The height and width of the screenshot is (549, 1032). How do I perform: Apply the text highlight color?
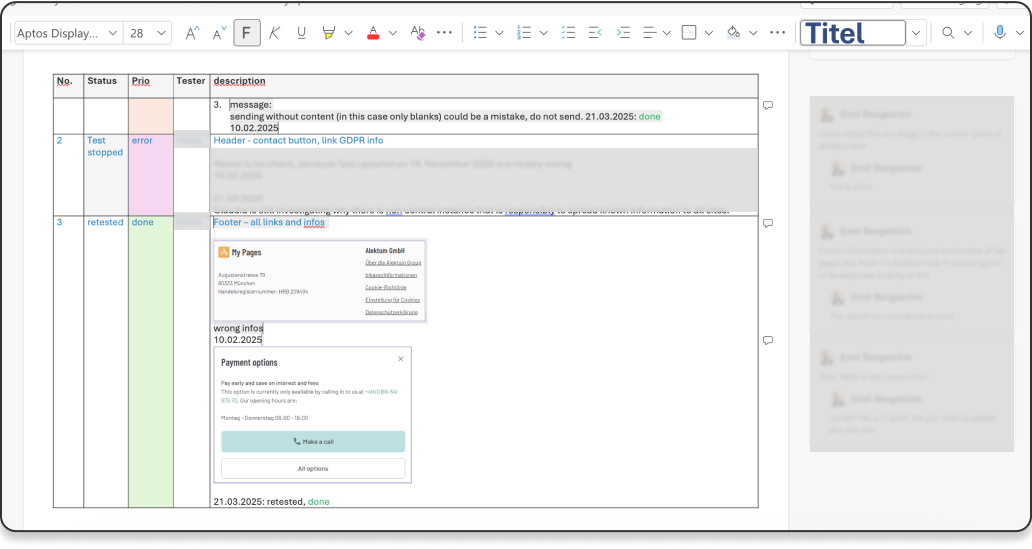(x=328, y=33)
